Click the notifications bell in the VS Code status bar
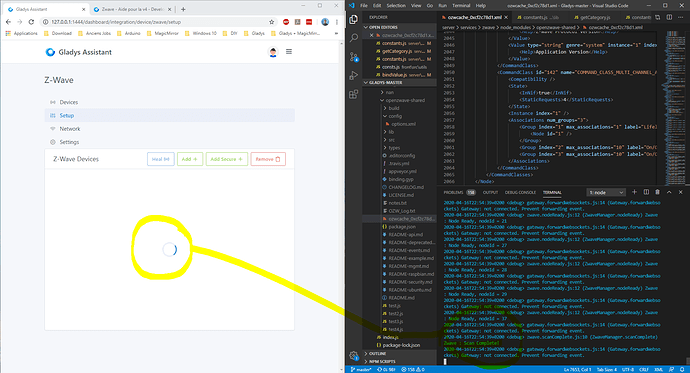 (x=683, y=369)
